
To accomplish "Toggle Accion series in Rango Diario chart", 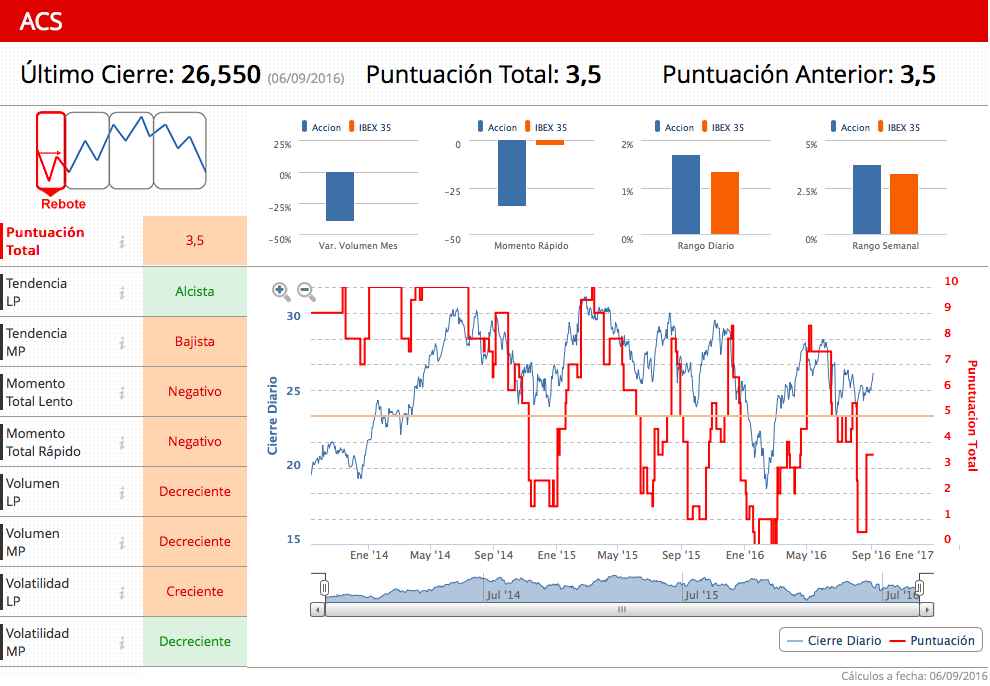I will pyautogui.click(x=674, y=127).
